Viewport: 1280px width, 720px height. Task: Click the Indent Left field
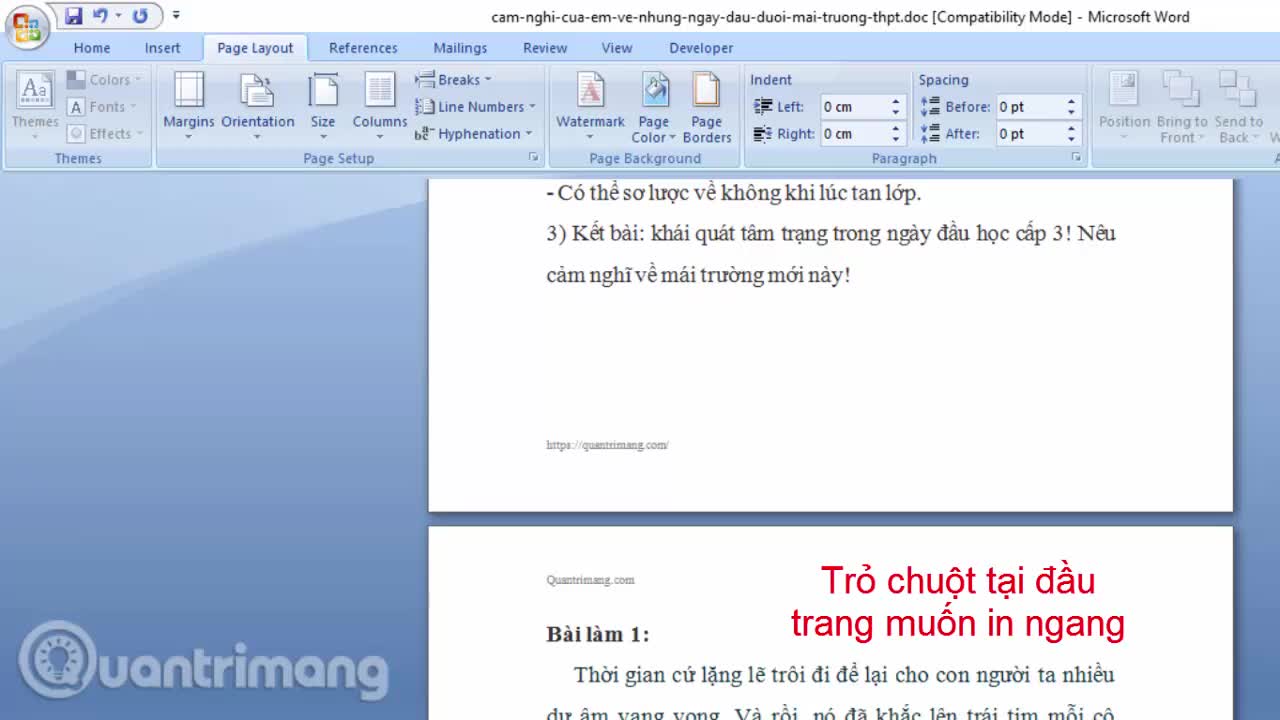854,107
